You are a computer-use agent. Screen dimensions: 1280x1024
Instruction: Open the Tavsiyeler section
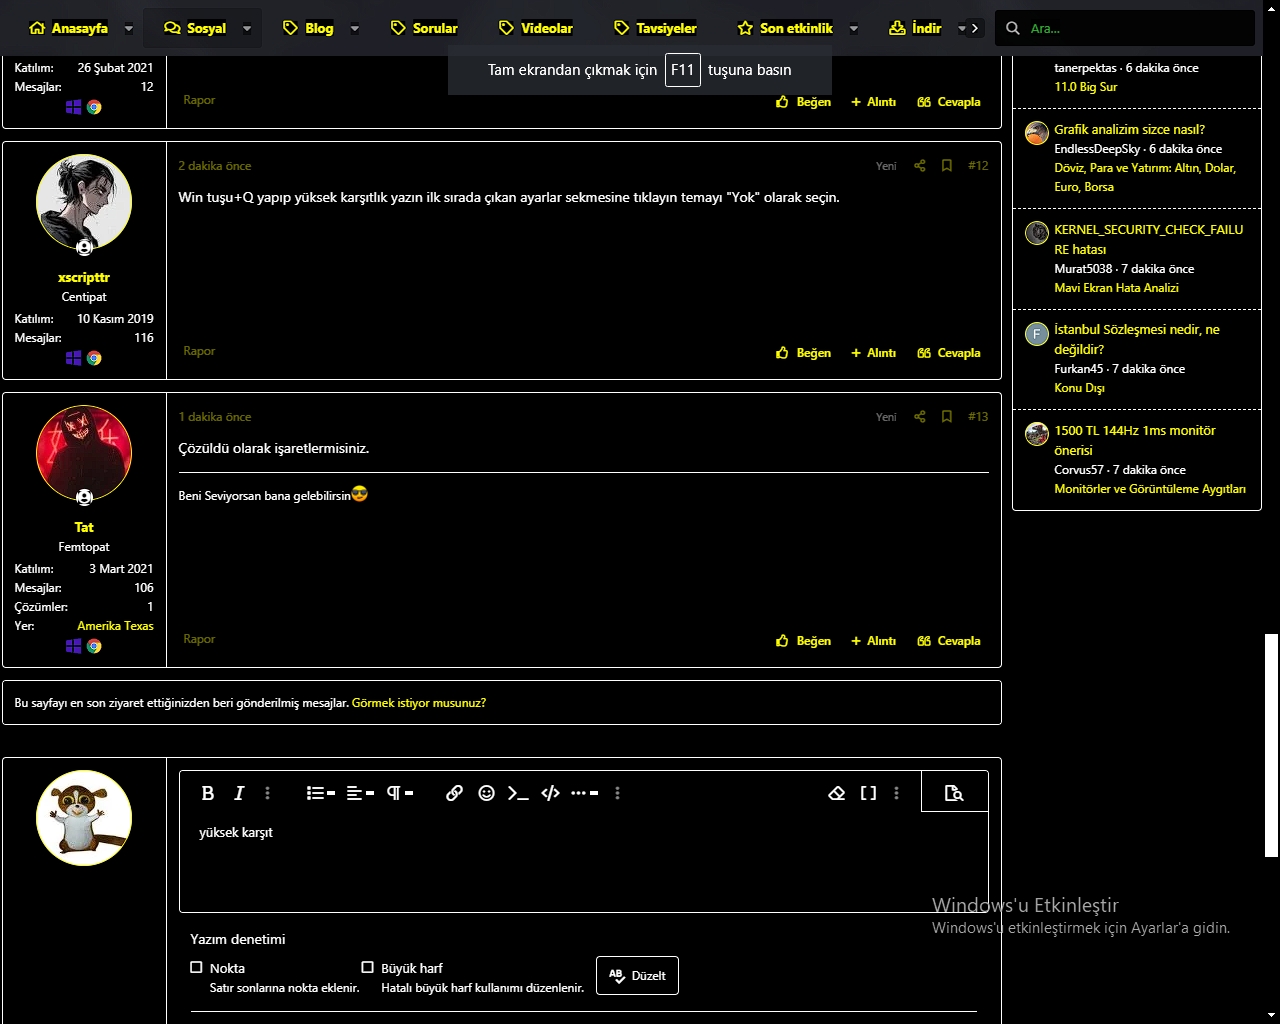pyautogui.click(x=655, y=28)
